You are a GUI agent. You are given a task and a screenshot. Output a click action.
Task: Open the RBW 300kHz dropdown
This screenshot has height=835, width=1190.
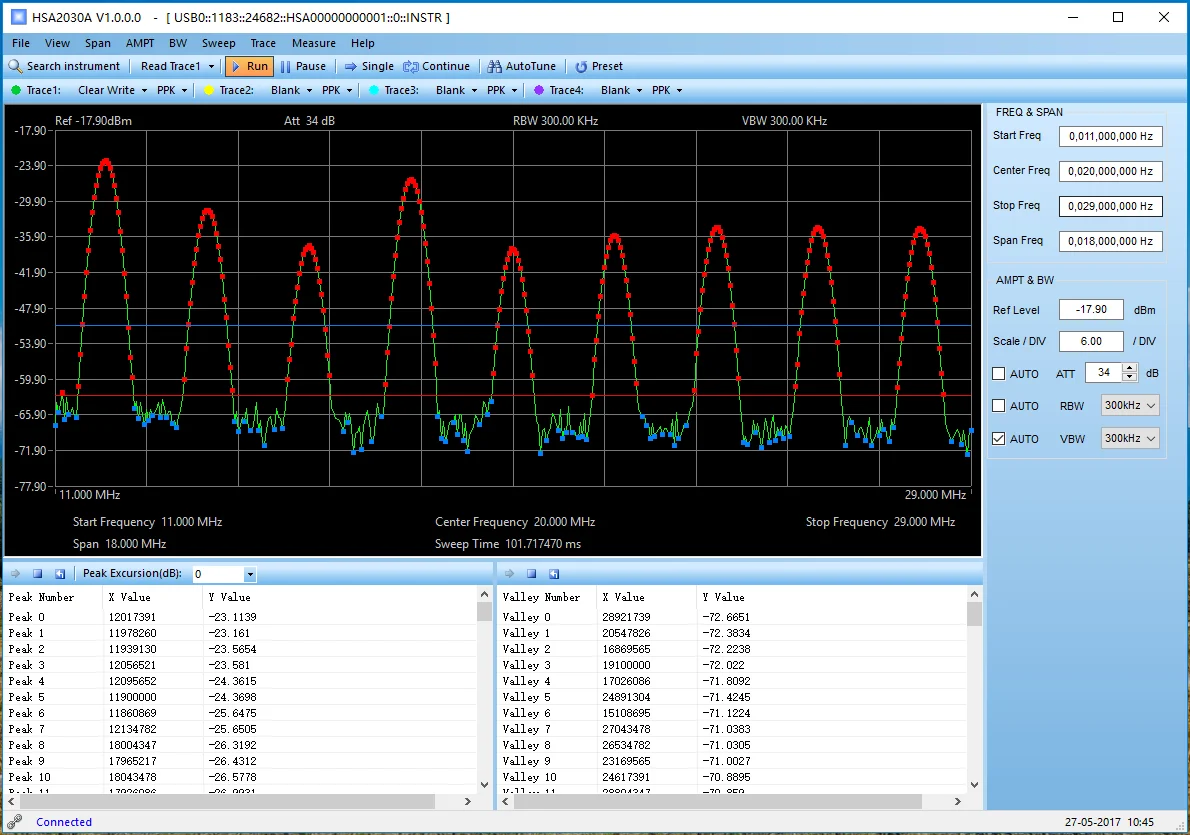coord(1130,406)
